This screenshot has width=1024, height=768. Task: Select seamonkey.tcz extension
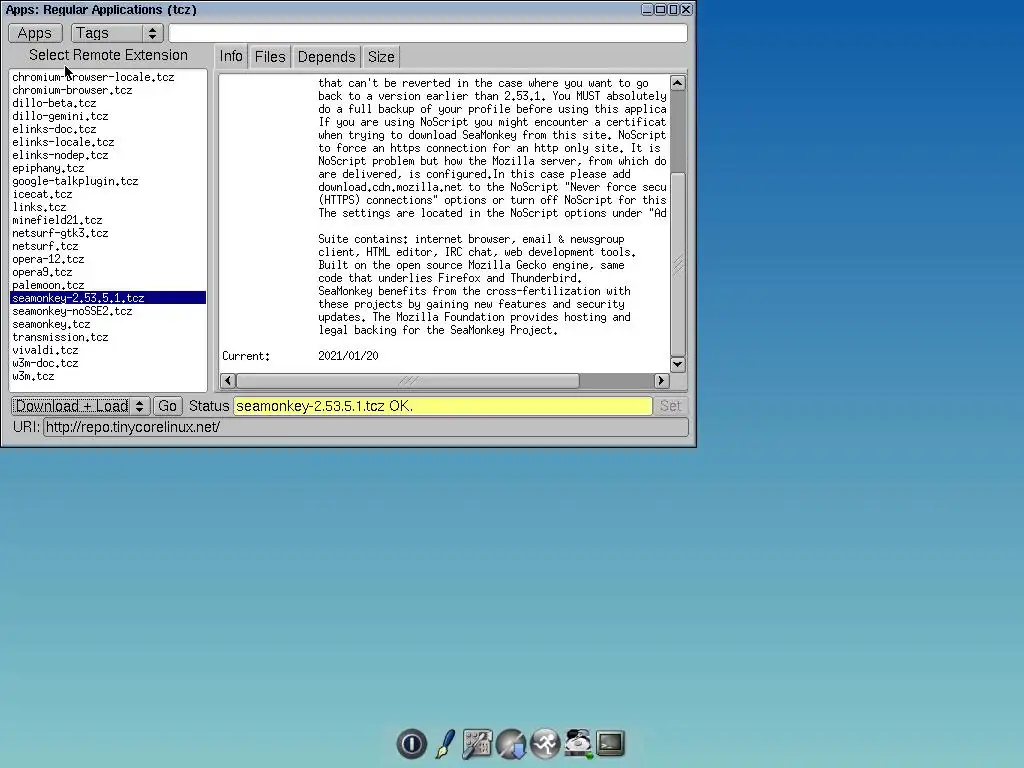[x=108, y=325]
